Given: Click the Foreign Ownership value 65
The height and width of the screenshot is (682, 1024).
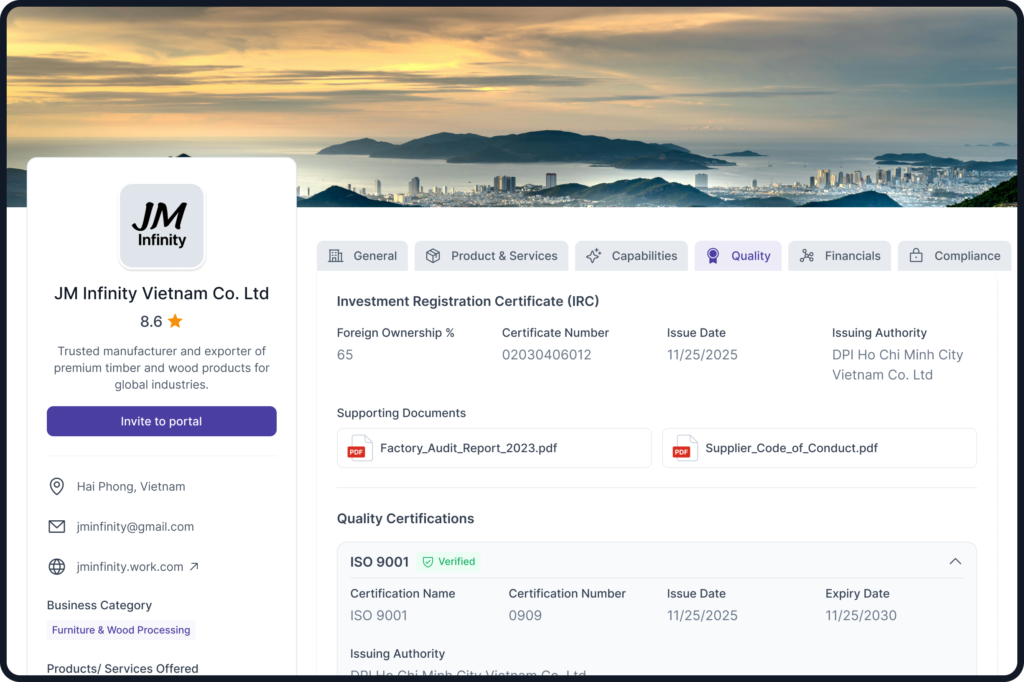Looking at the screenshot, I should (x=345, y=355).
